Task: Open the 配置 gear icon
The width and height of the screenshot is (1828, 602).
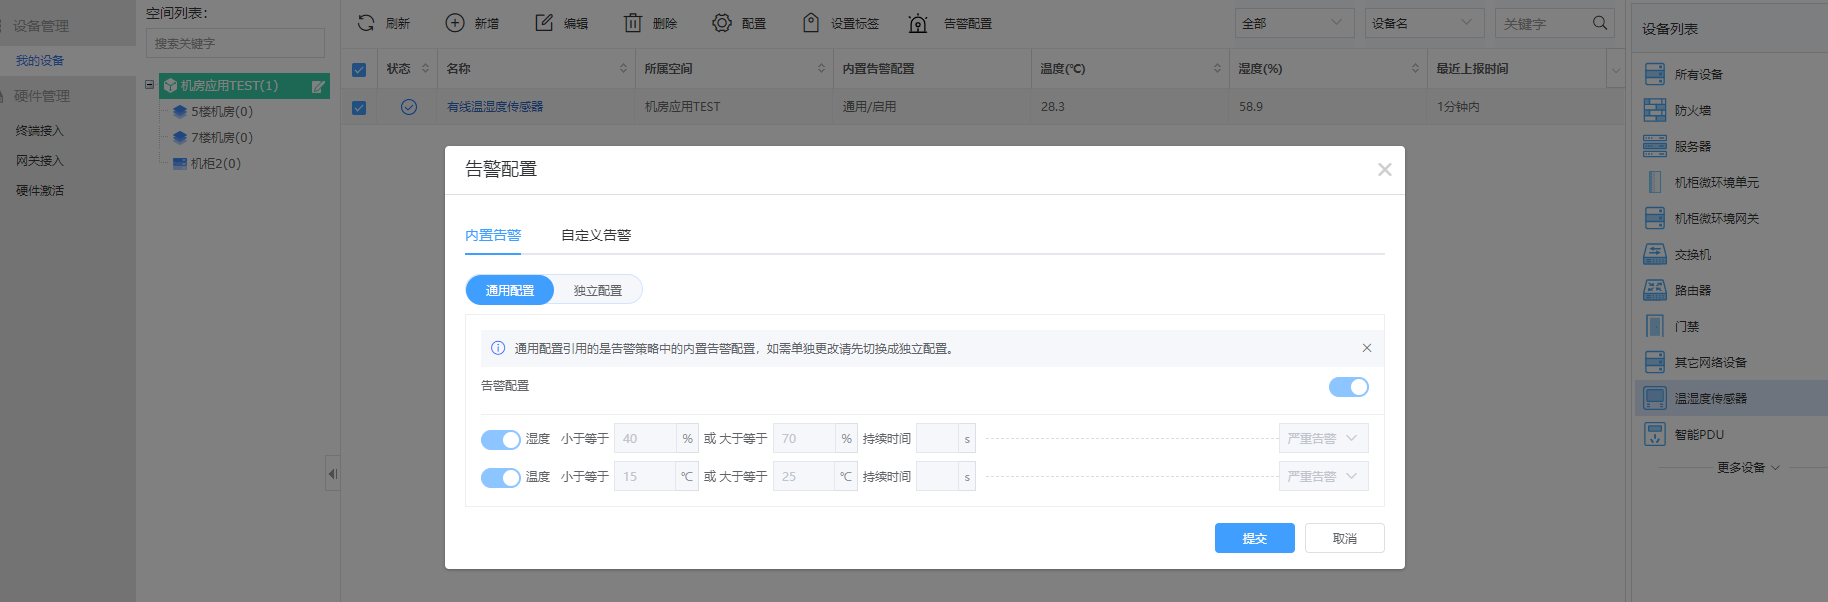Action: click(x=722, y=23)
